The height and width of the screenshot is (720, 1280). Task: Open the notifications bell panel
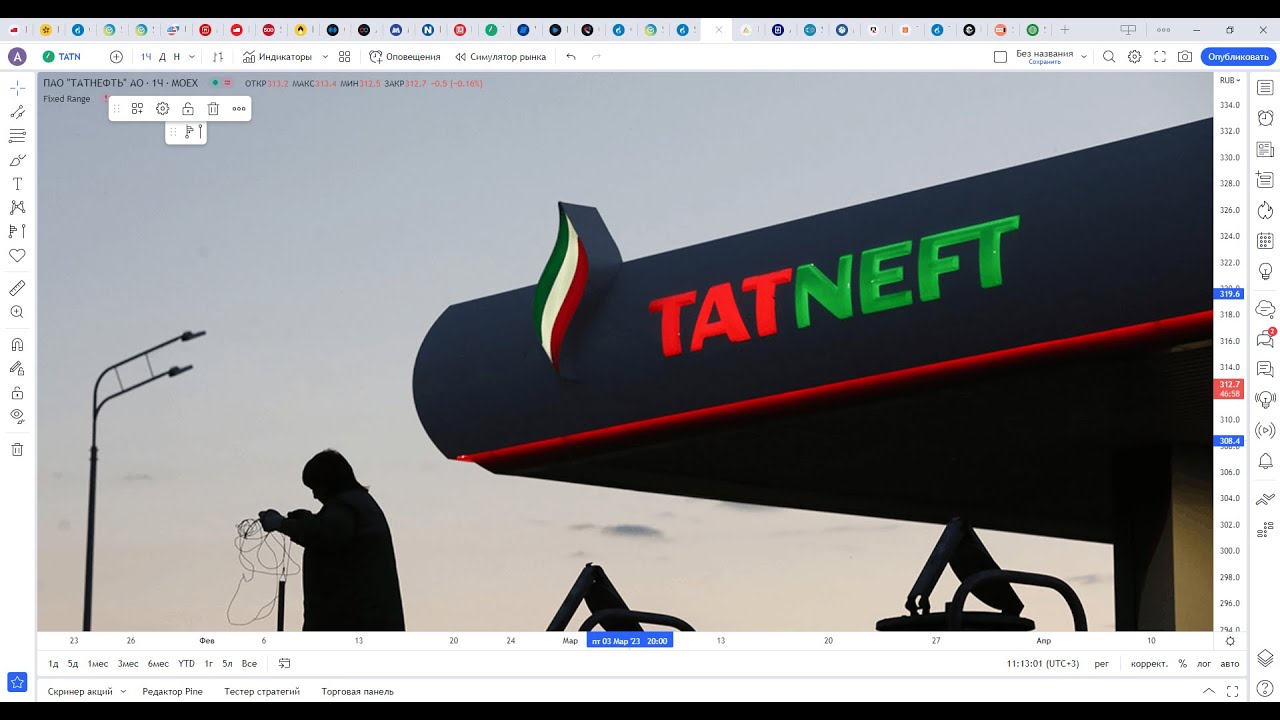[1265, 460]
